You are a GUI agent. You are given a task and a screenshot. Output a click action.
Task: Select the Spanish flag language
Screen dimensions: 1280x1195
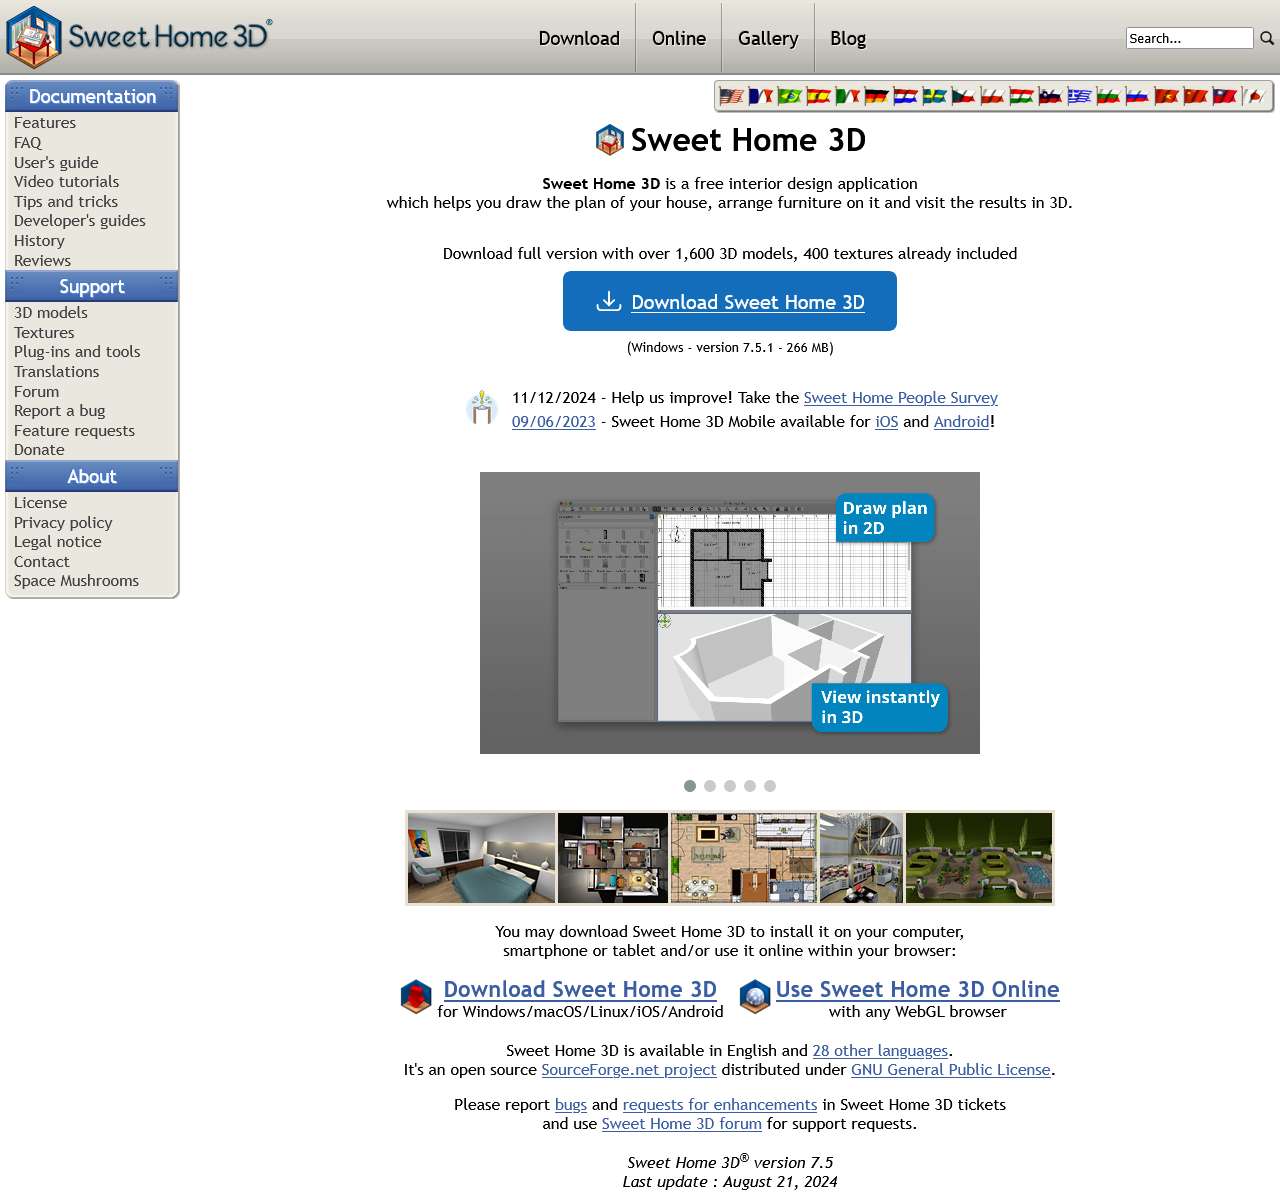click(x=819, y=96)
